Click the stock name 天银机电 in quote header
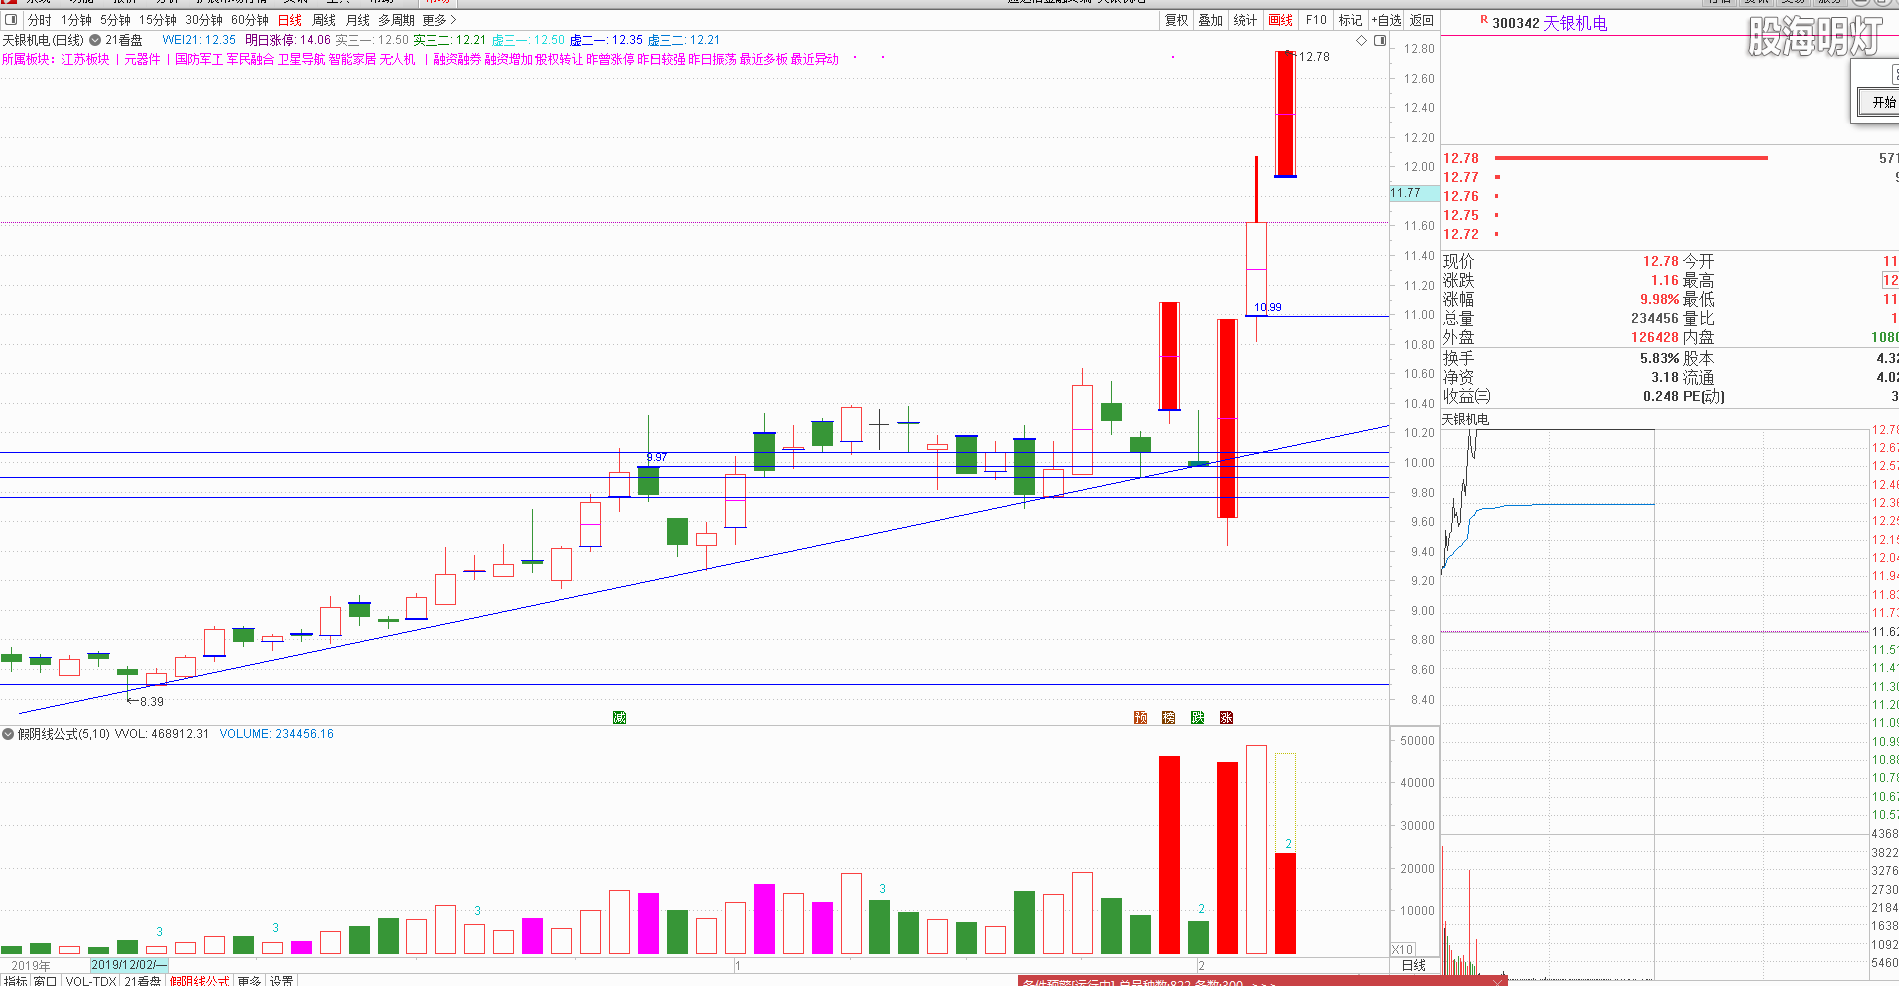This screenshot has width=1899, height=986. click(x=1576, y=23)
